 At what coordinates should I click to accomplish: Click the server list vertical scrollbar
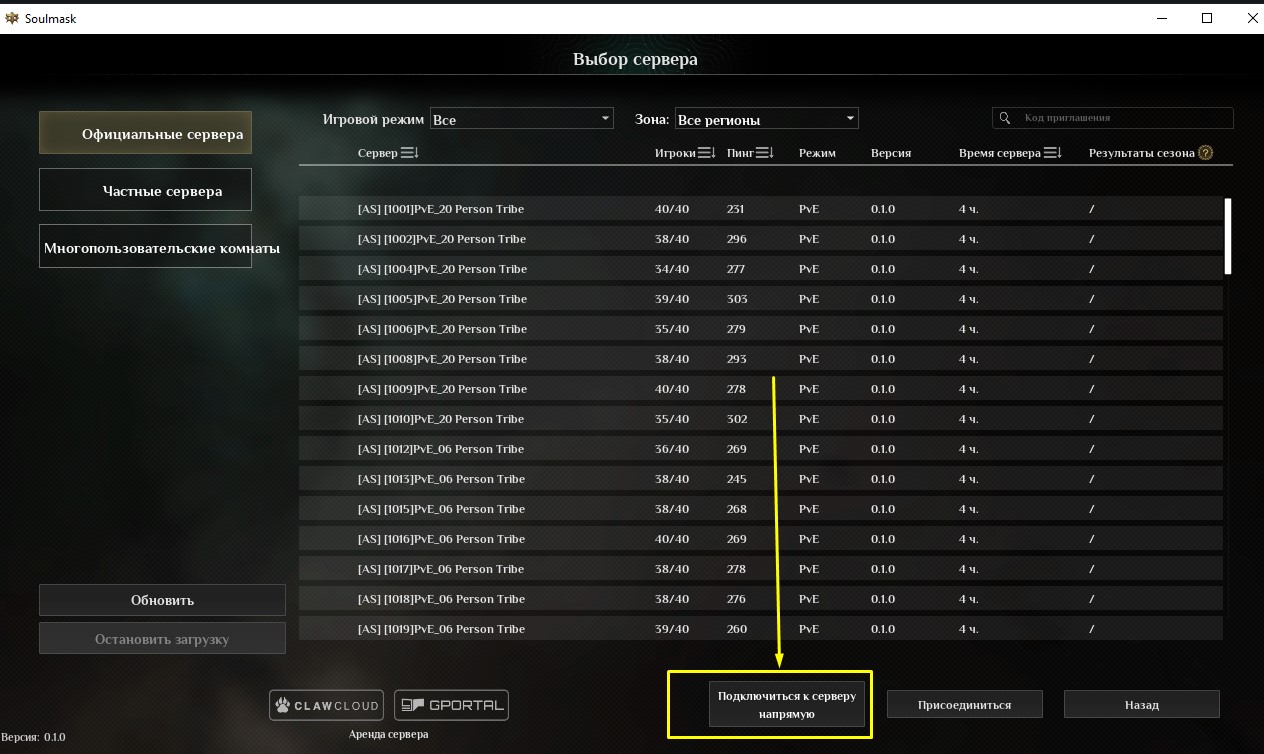point(1228,236)
